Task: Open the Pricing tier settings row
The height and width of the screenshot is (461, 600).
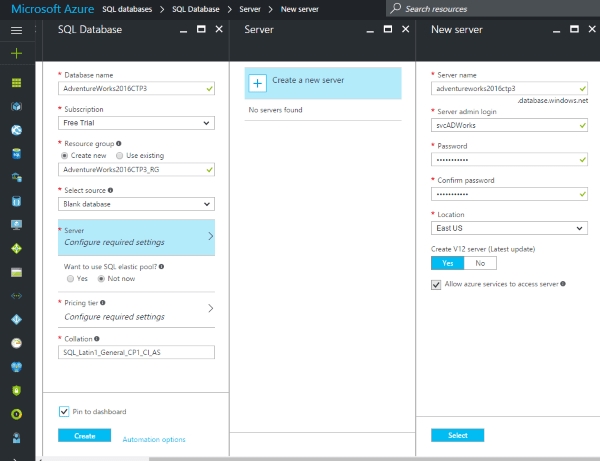Action: [136, 309]
